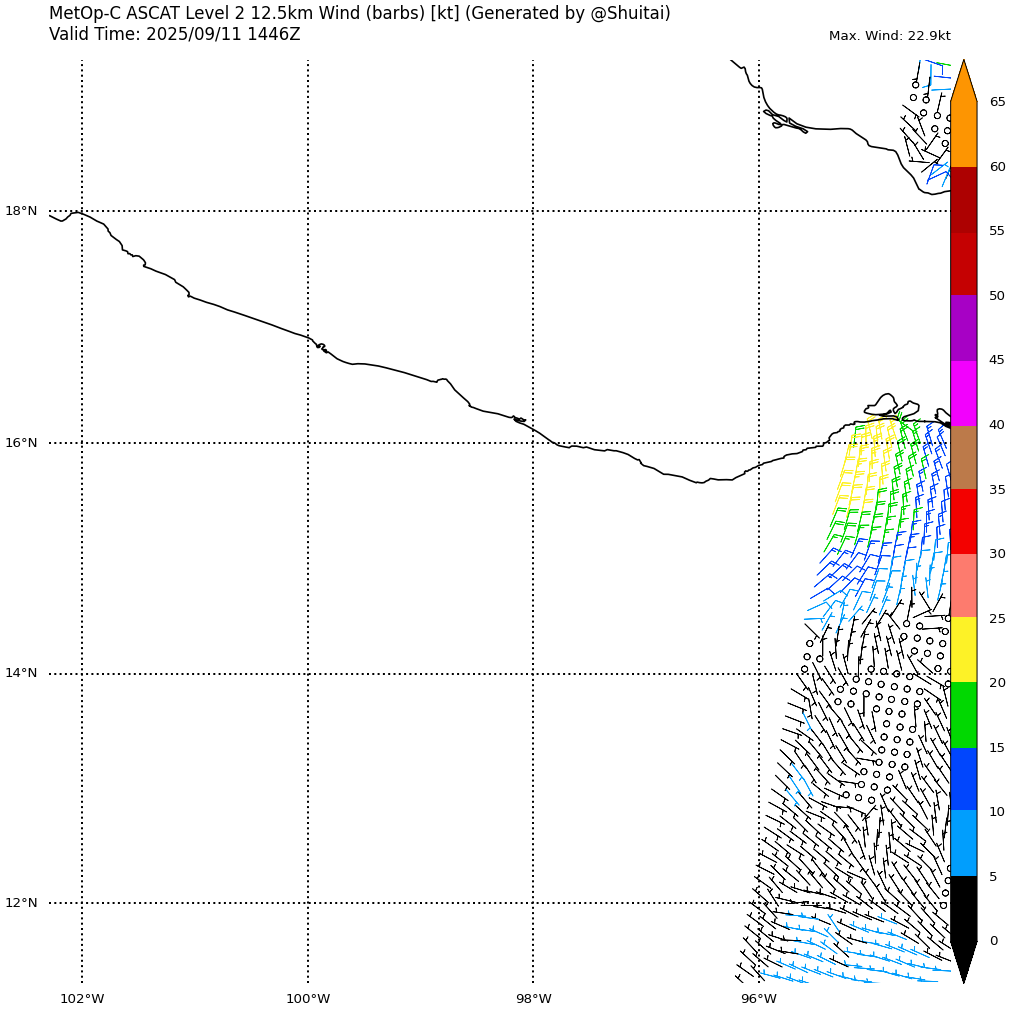Click the colorbar tick label 0
Screen dimensions: 1010x1011
pyautogui.click(x=993, y=941)
